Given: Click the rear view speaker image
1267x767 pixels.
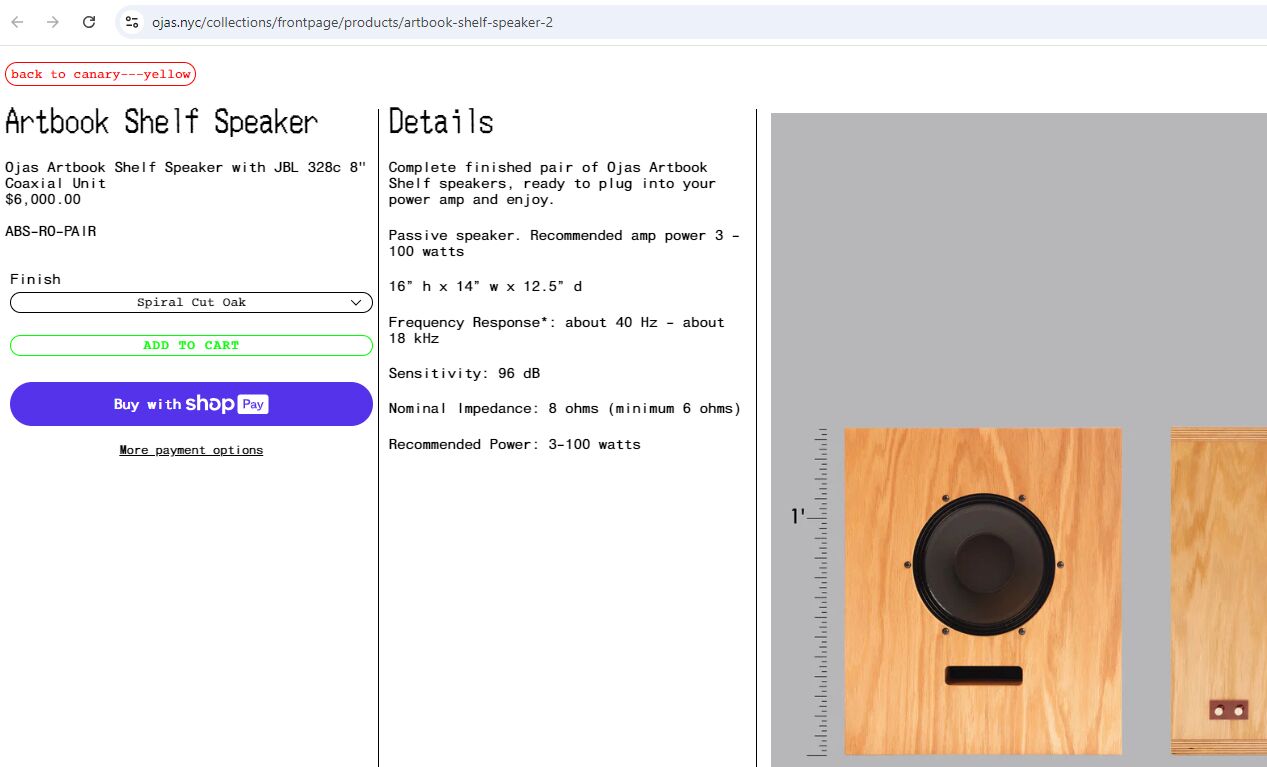Looking at the screenshot, I should point(1219,591).
